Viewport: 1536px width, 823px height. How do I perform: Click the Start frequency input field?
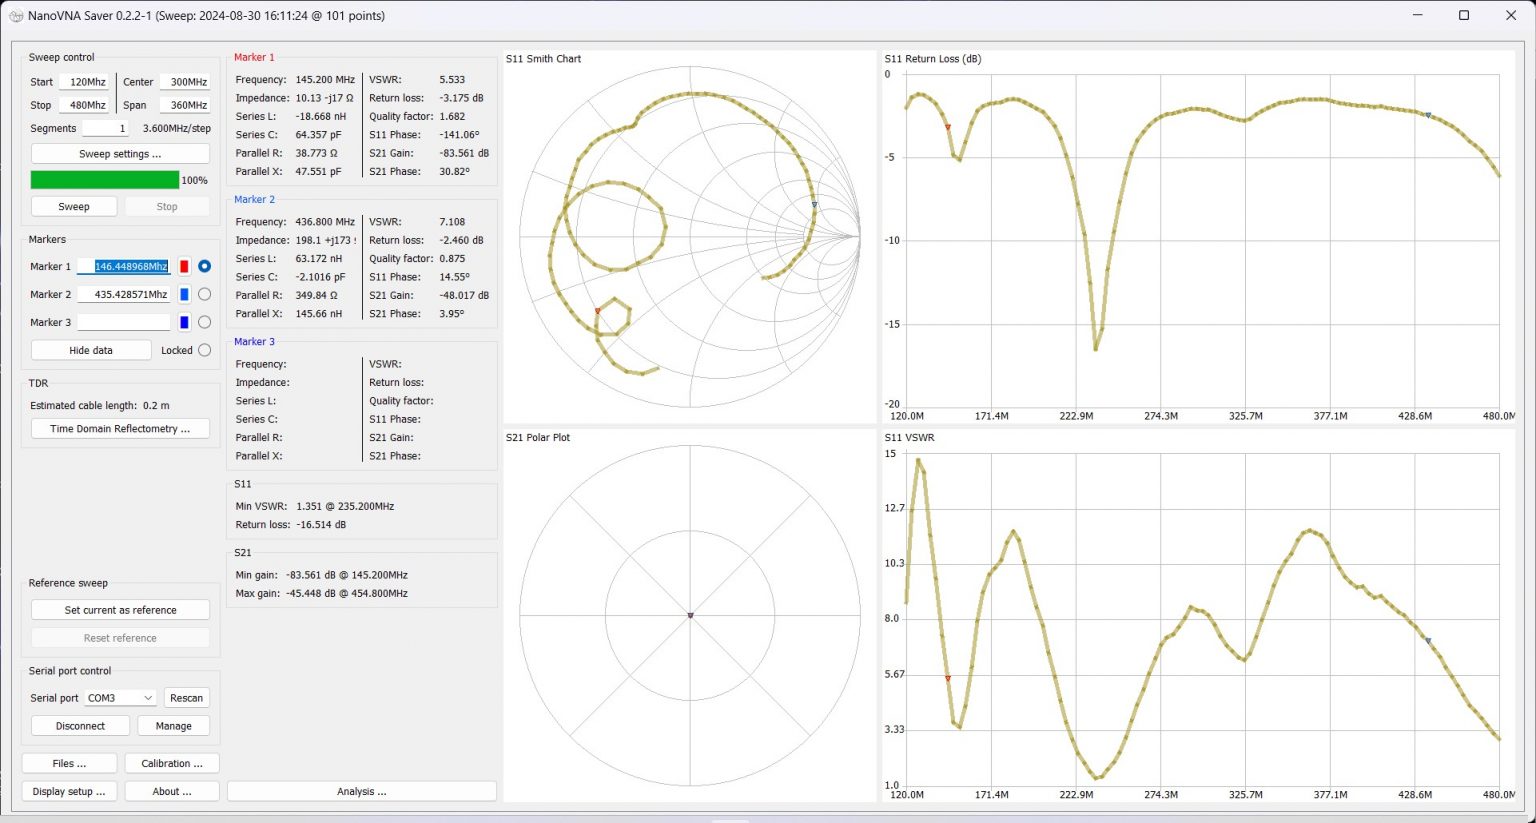pos(84,82)
